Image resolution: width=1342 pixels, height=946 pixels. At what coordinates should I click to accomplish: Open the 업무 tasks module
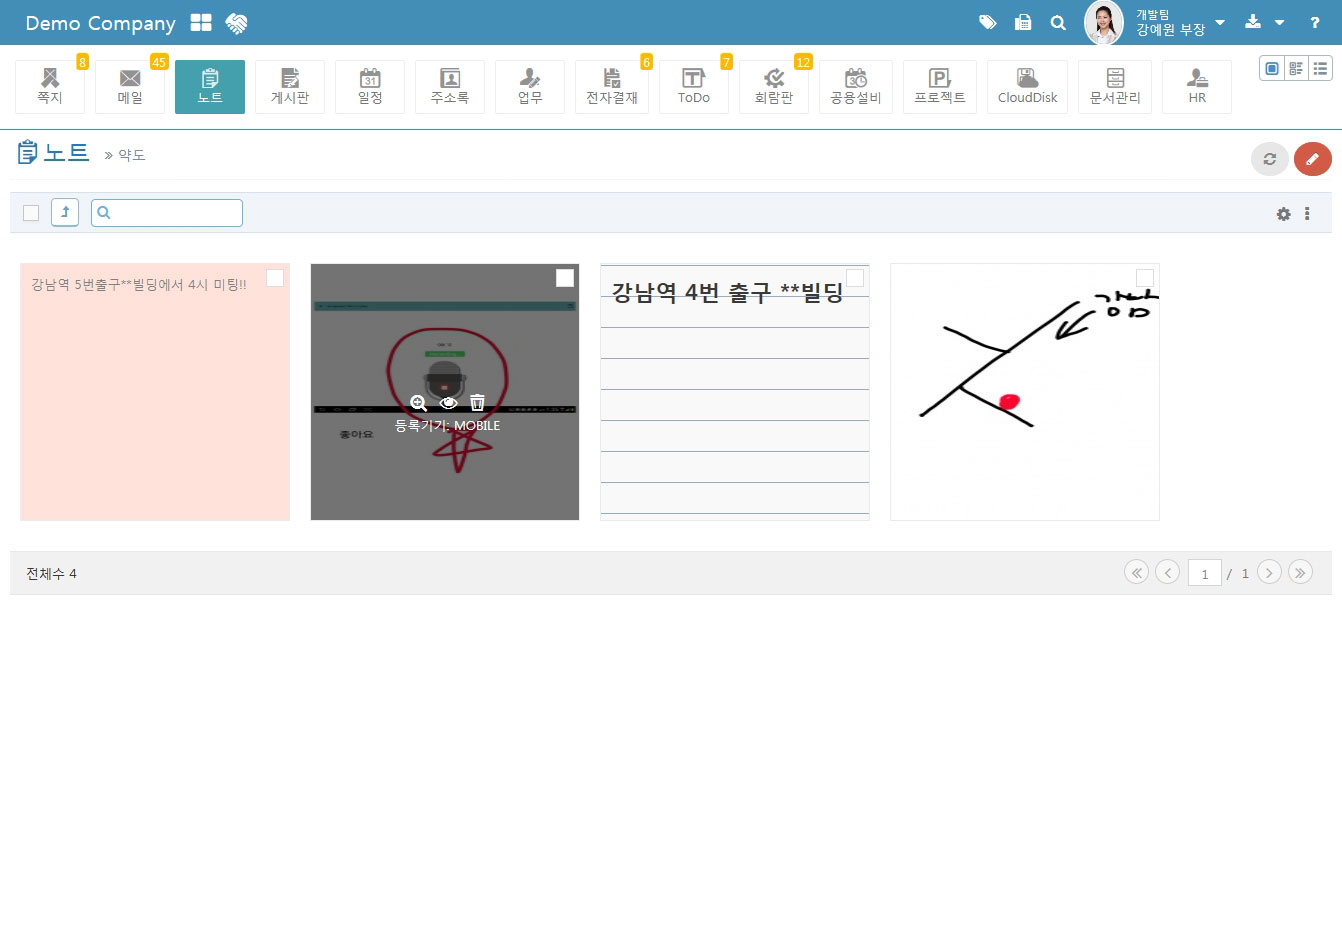coord(530,87)
